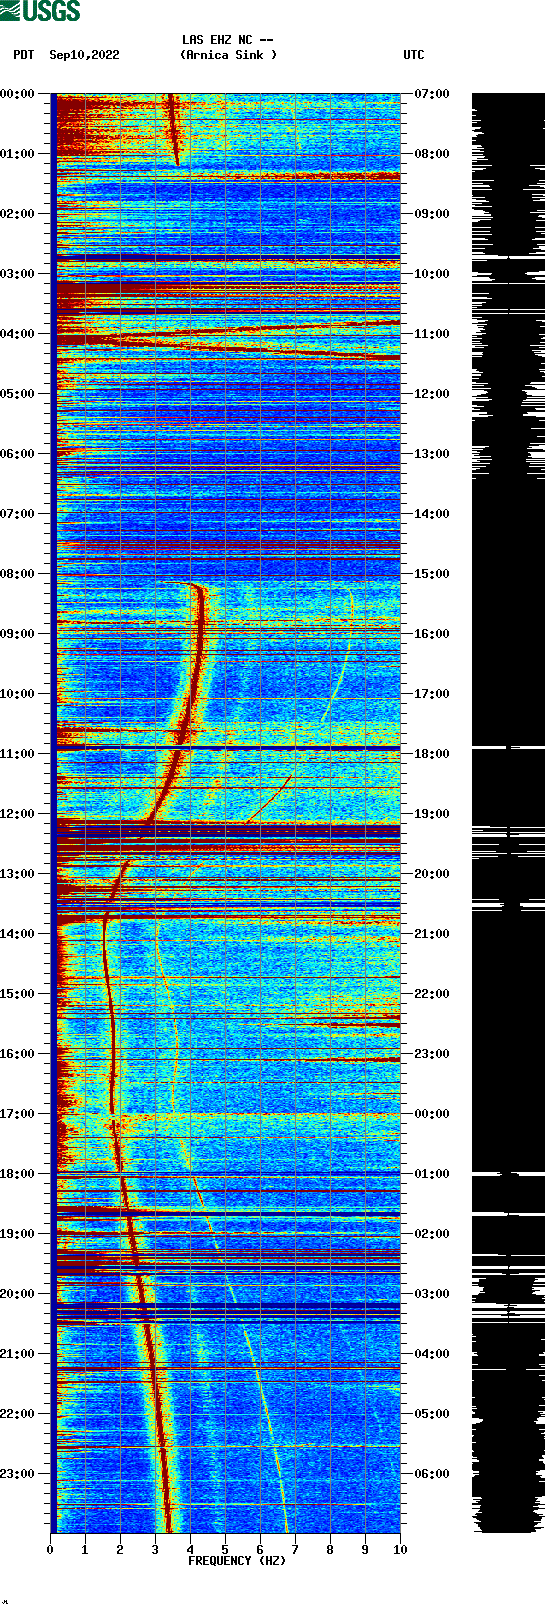Click the (Arnica Sink ) station name
Image resolution: width=552 pixels, height=1613 pixels.
coord(229,55)
